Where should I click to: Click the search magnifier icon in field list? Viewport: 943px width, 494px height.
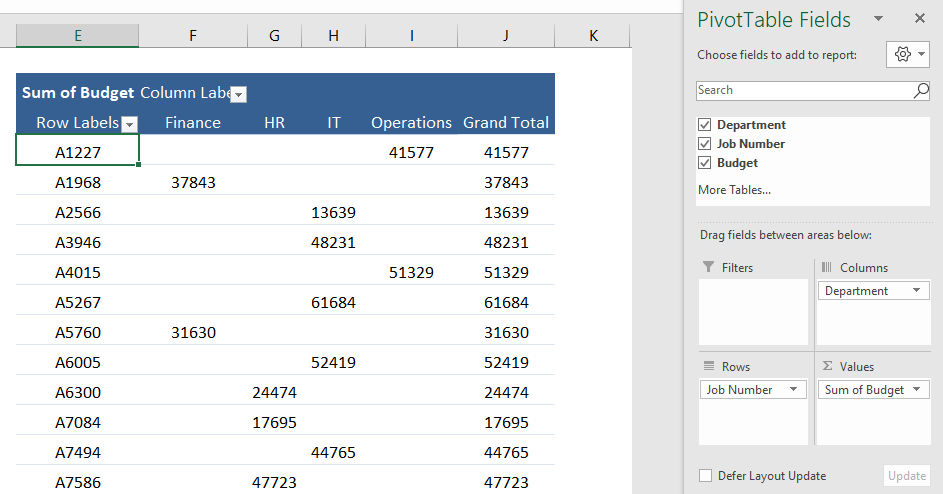[921, 91]
